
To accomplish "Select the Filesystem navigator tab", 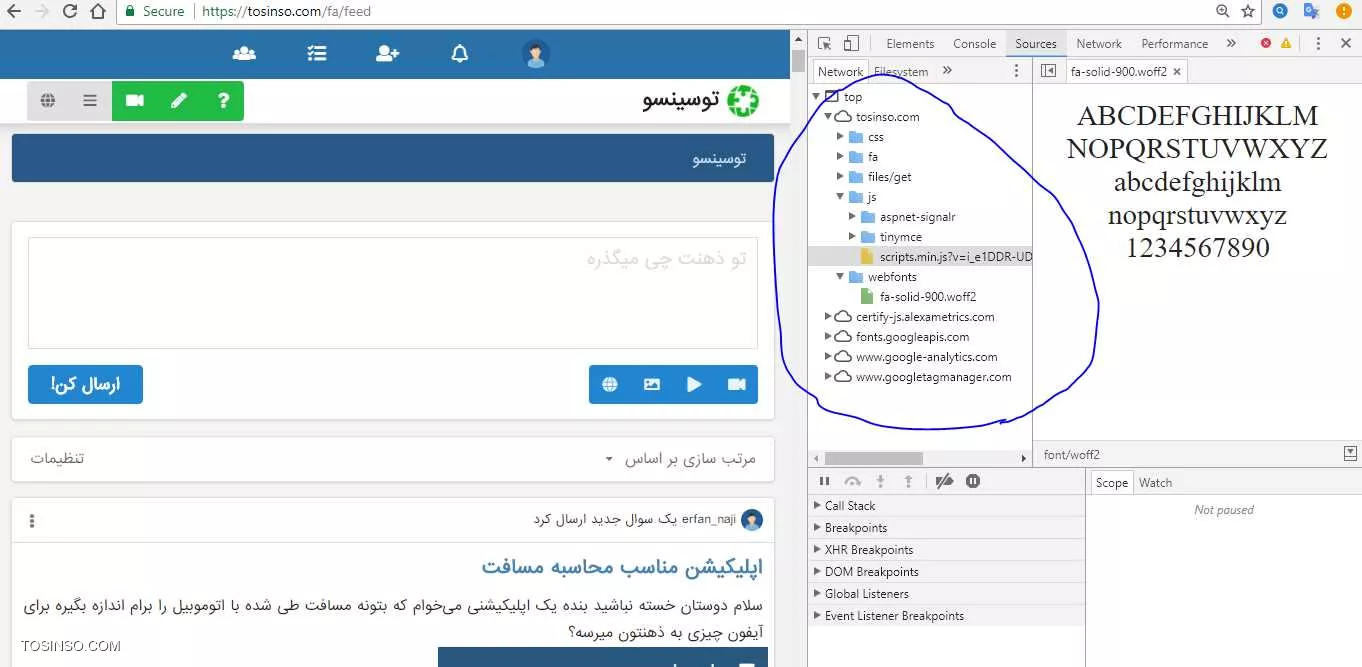I will click(x=901, y=72).
